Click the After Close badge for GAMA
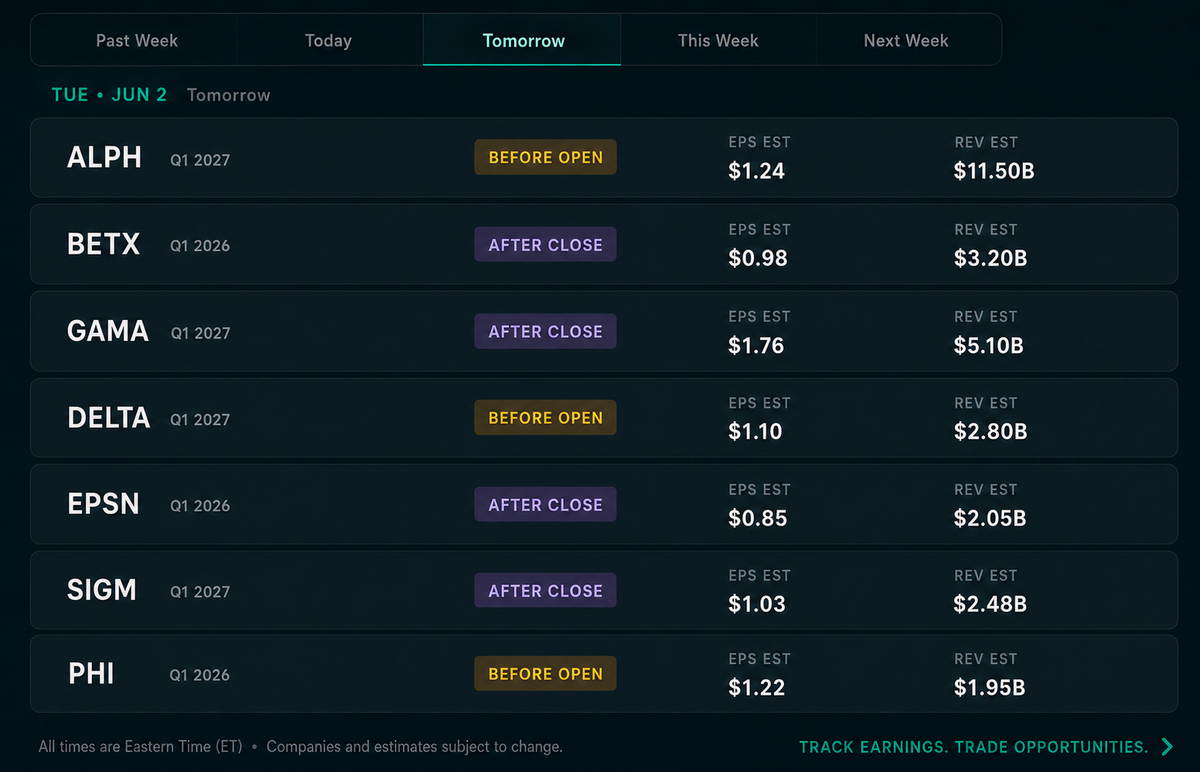This screenshot has height=772, width=1200. tap(545, 331)
